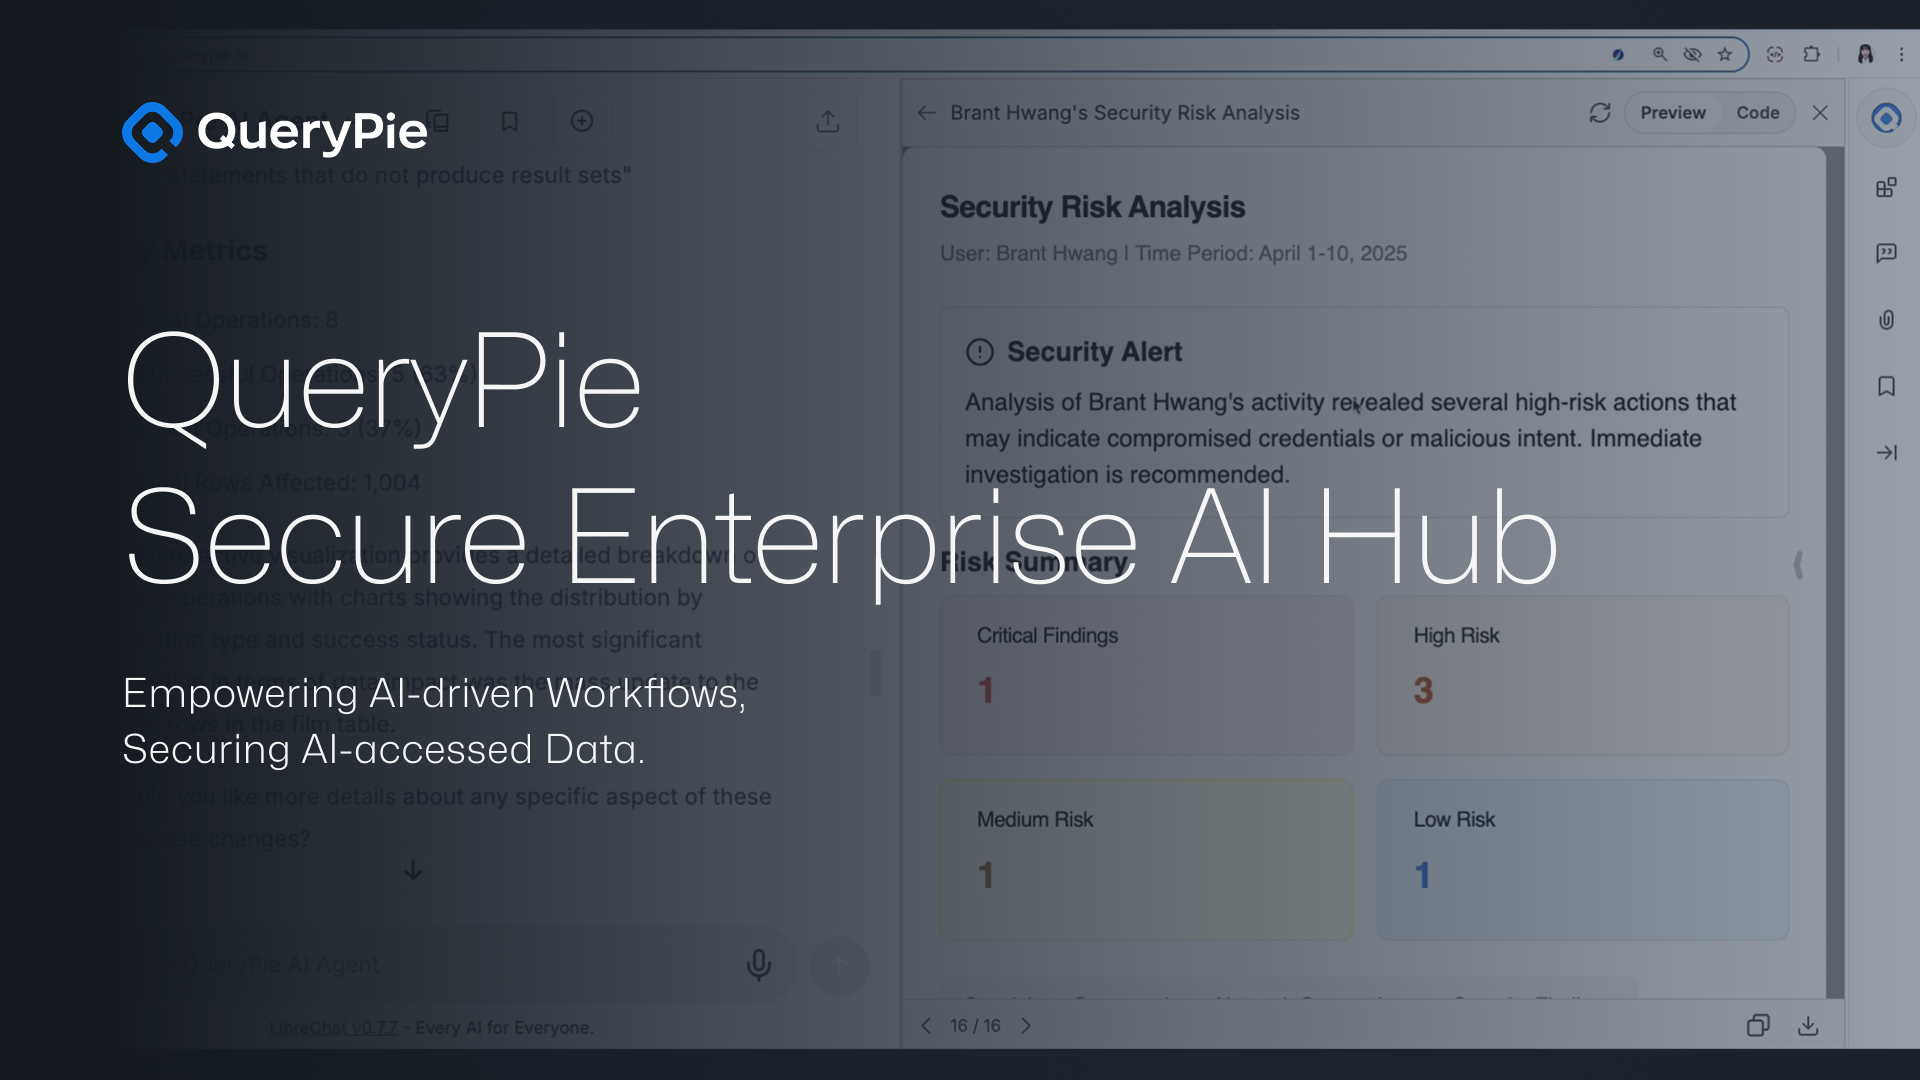1920x1080 pixels.
Task: Open the QueryPie sidebar logo icon
Action: point(1886,118)
